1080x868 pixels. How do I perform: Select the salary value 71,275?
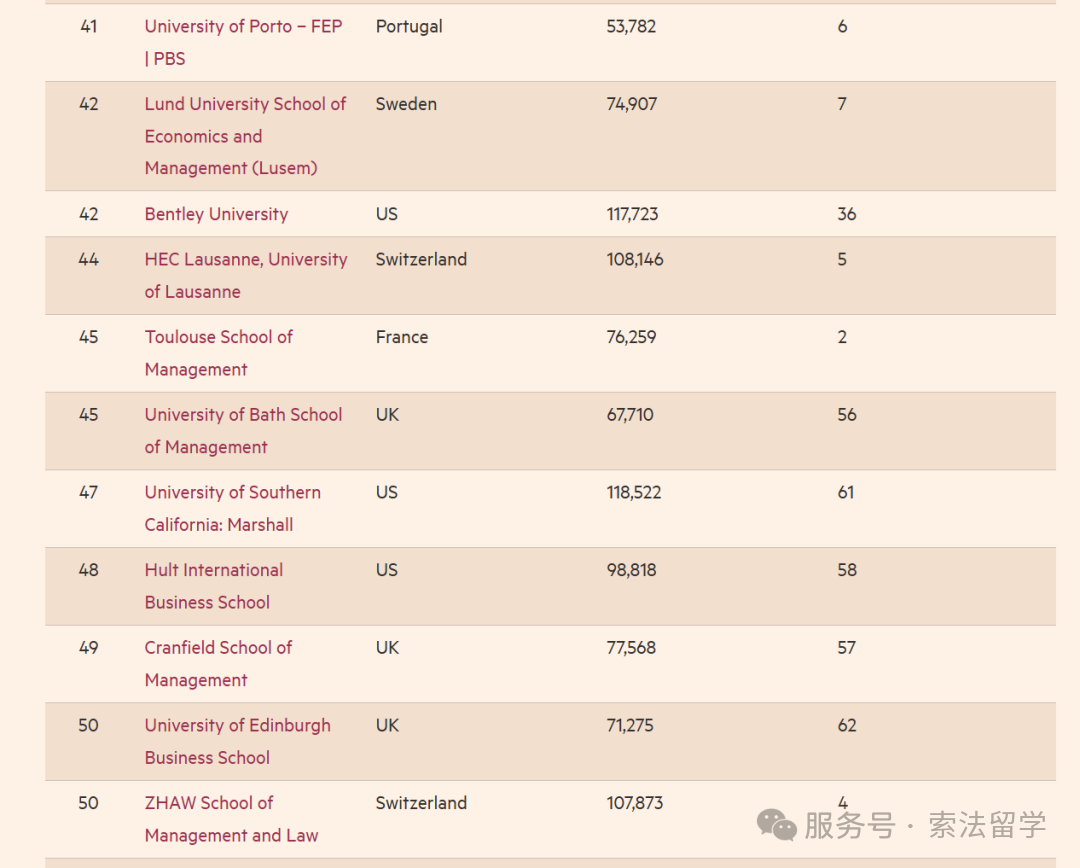click(x=630, y=725)
